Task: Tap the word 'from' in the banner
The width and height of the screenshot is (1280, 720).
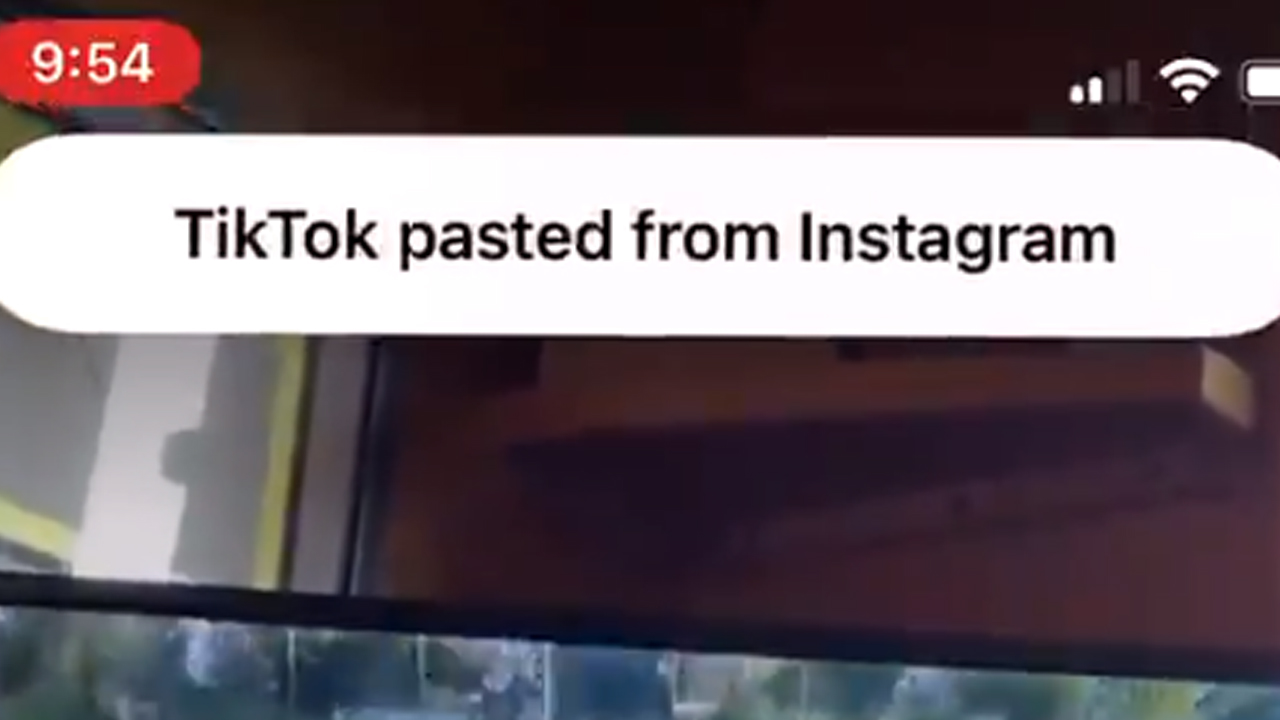Action: coord(705,235)
